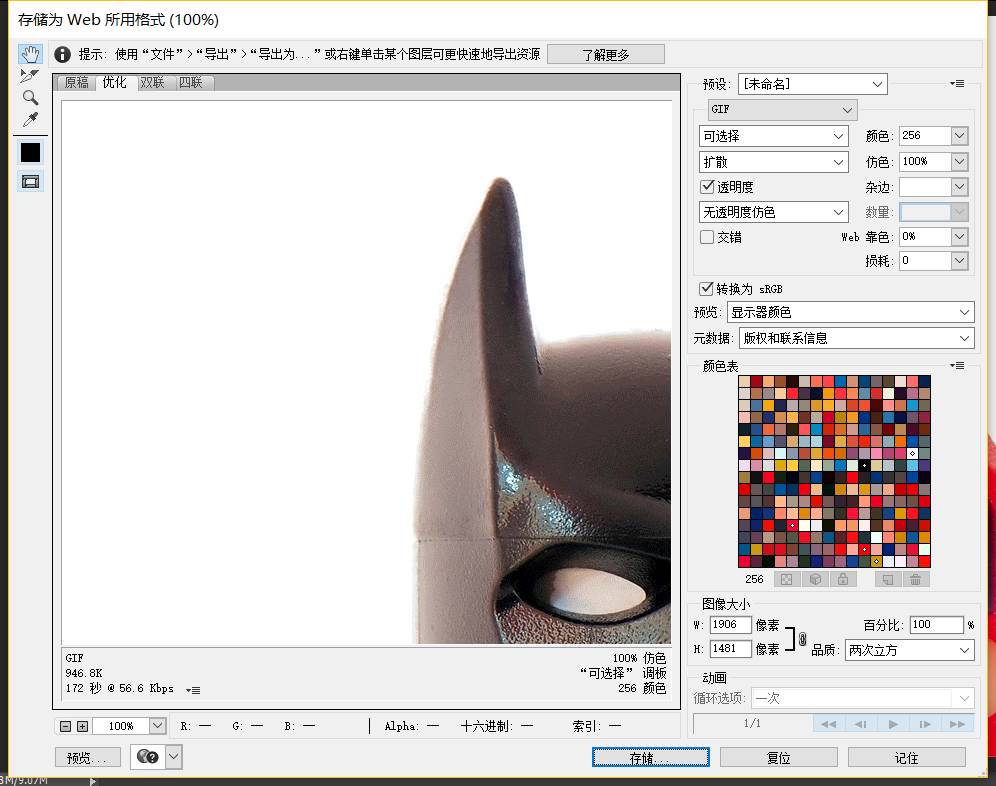
Task: Select the Slice Select tool
Action: (31, 76)
